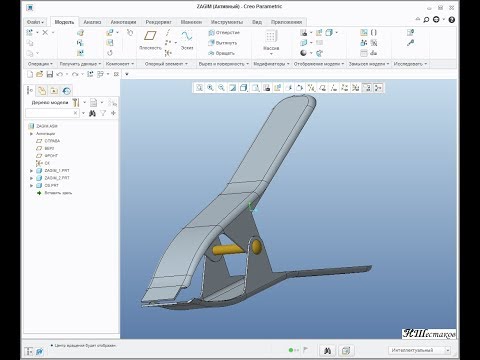The width and height of the screenshot is (480, 360).
Task: Open command search with the magnifier icon
Action: pyautogui.click(x=426, y=20)
